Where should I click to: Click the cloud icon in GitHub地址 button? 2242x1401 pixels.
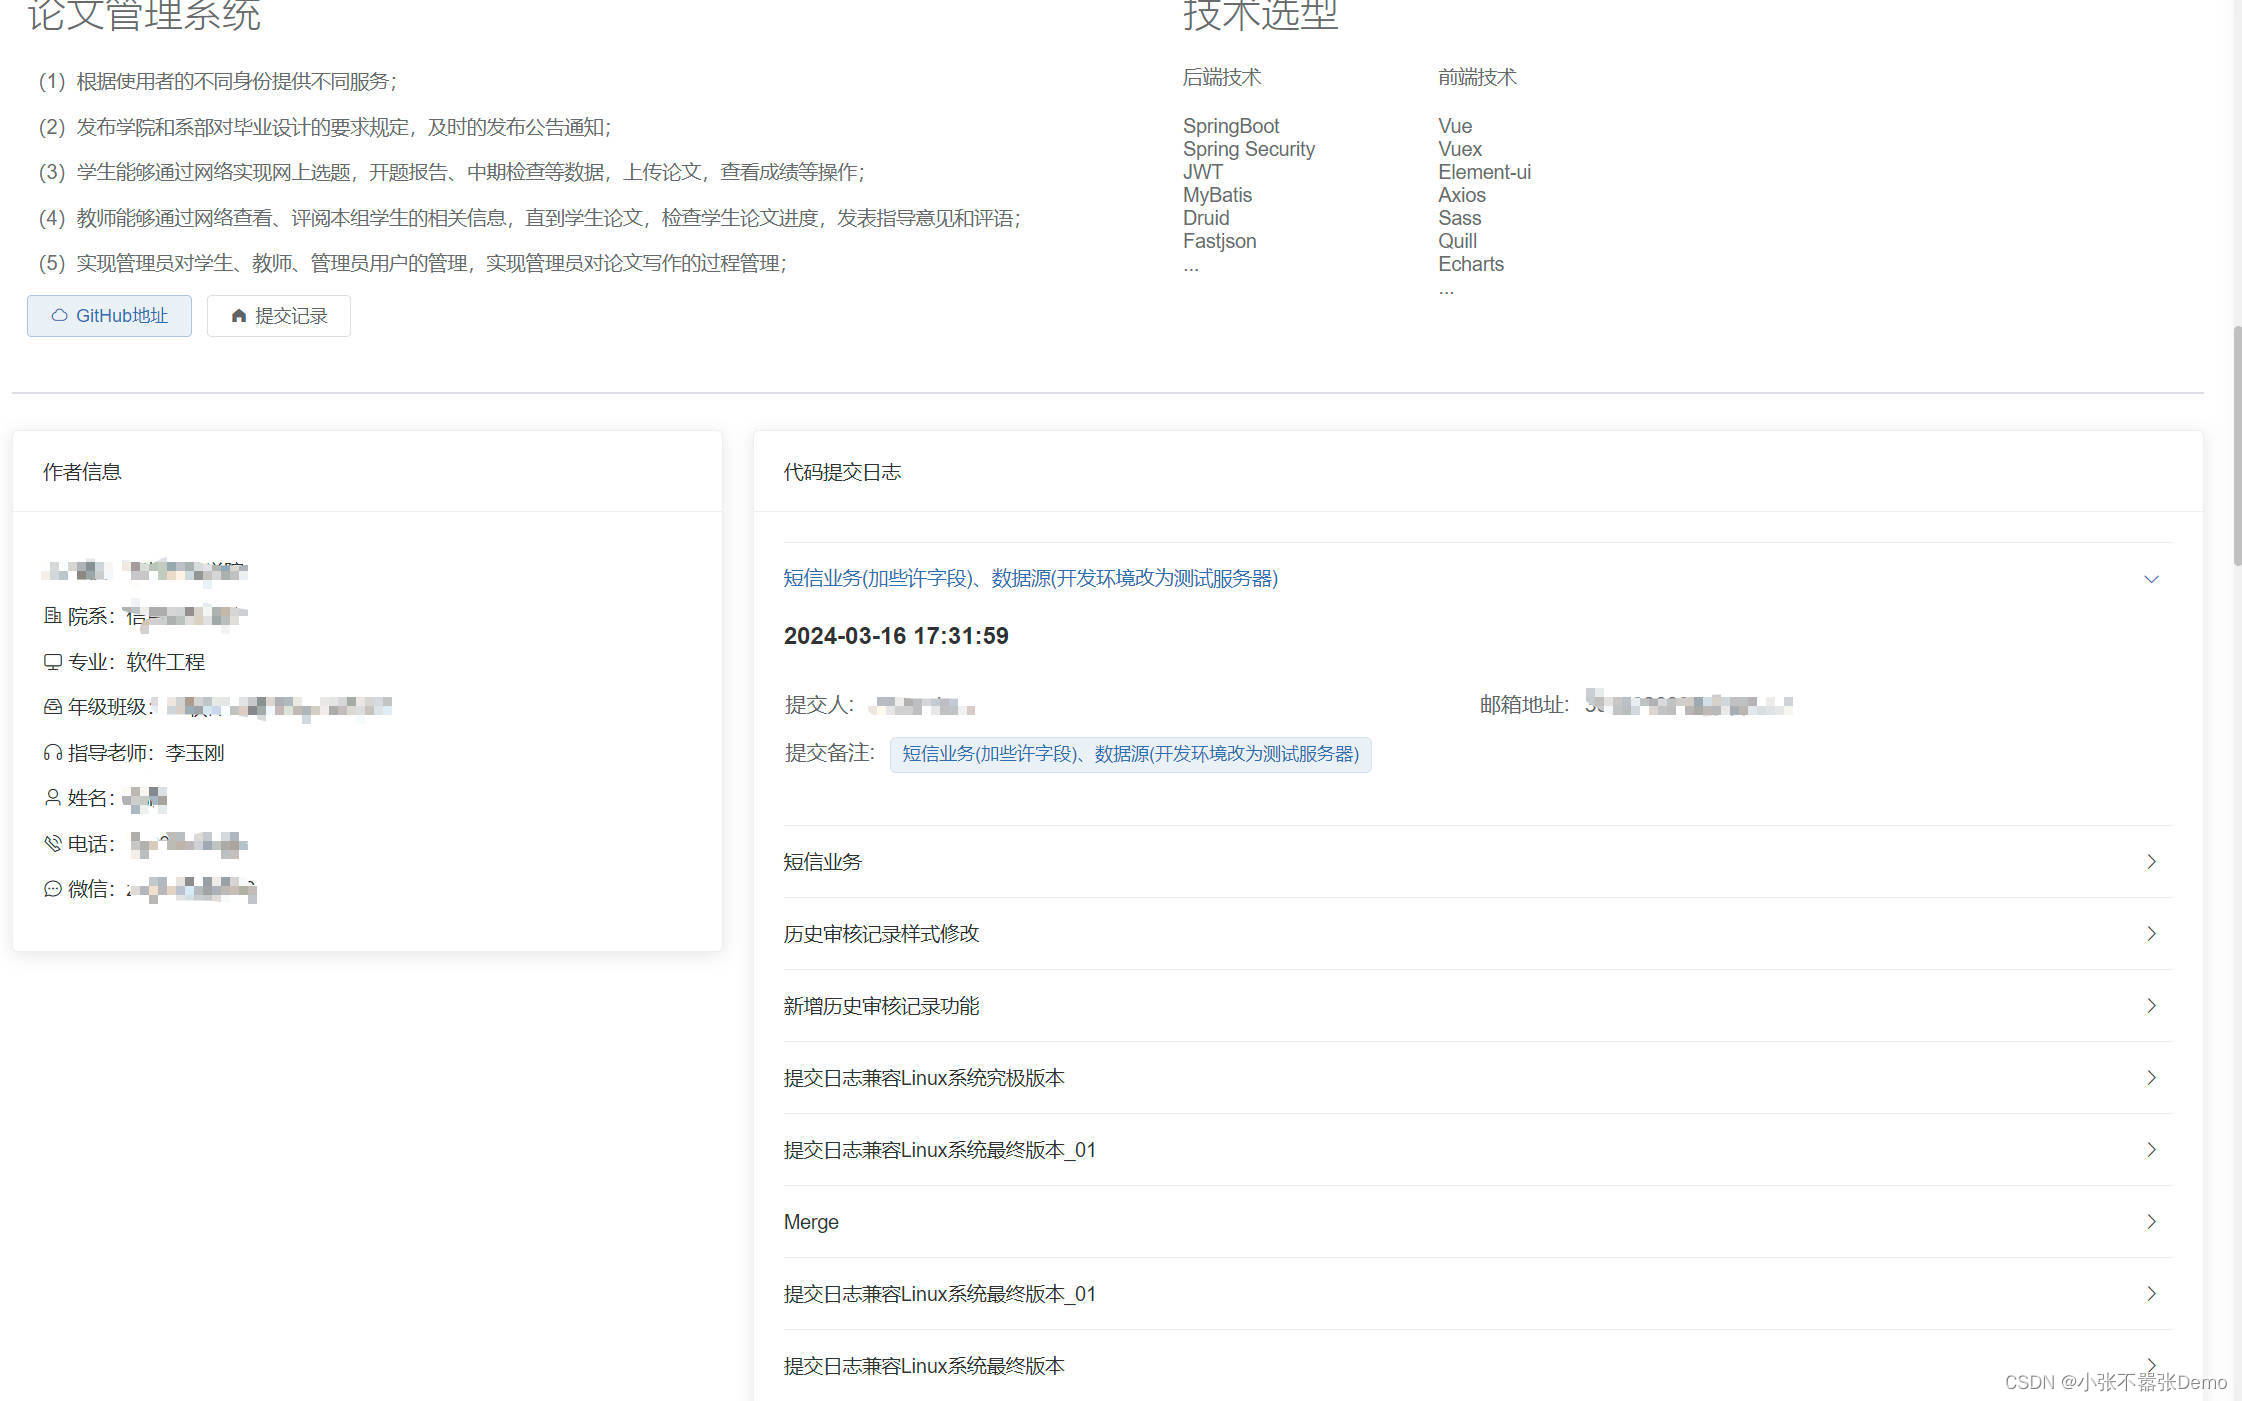pyautogui.click(x=59, y=316)
